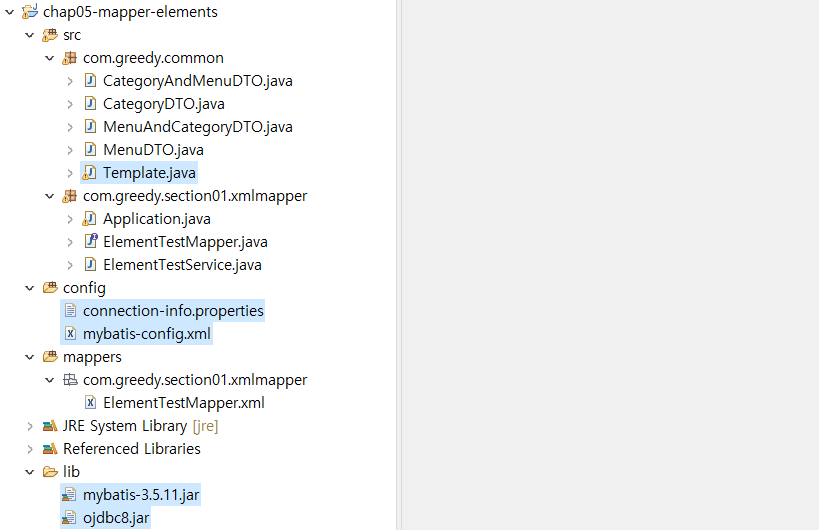This screenshot has height=530, width=819.
Task: Click the config folder icon
Action: point(50,287)
